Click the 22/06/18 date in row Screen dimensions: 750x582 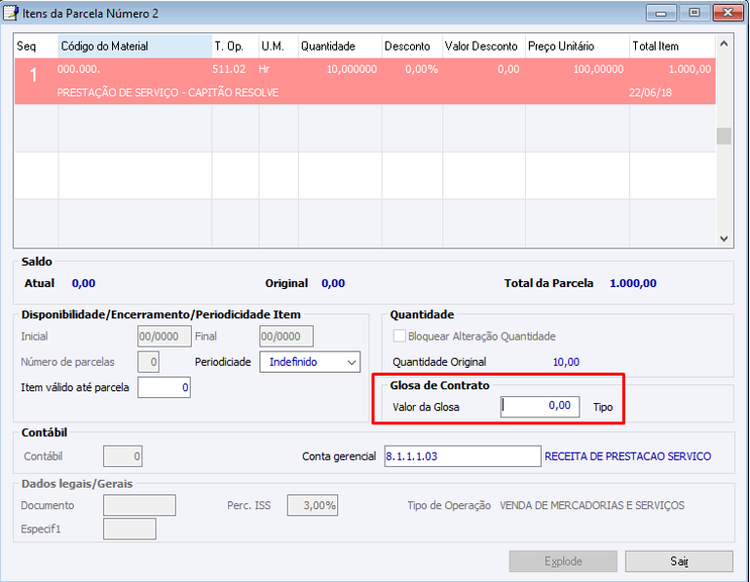click(650, 93)
